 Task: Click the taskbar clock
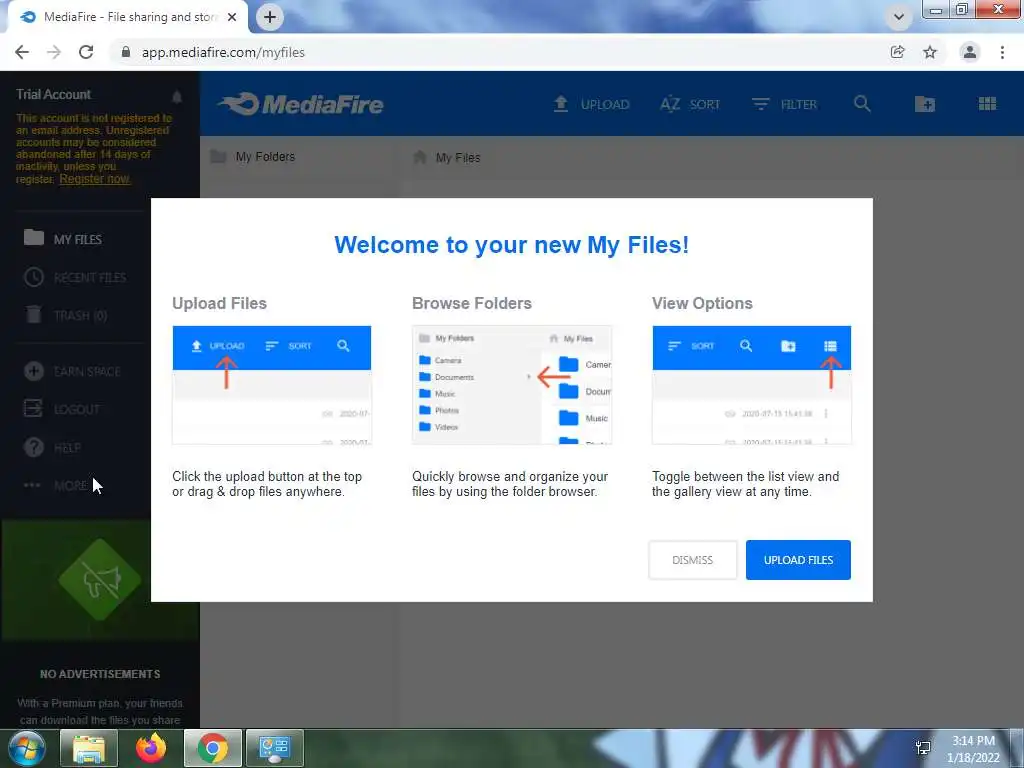click(x=973, y=749)
